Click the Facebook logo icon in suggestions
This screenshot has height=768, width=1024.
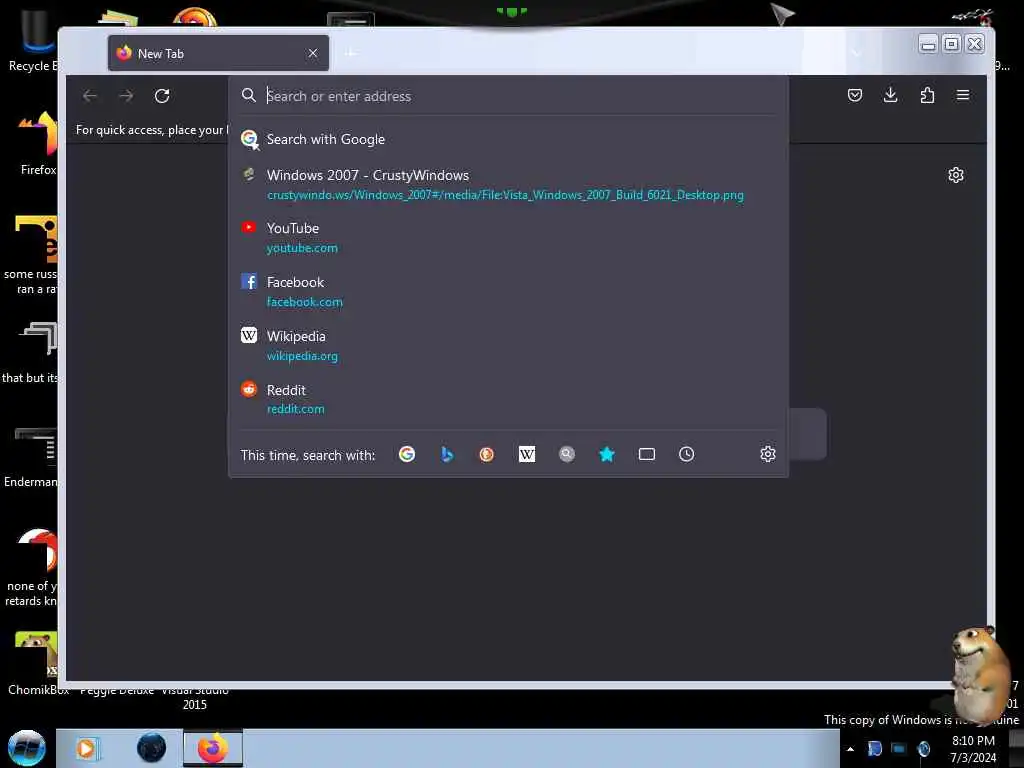[x=249, y=281]
